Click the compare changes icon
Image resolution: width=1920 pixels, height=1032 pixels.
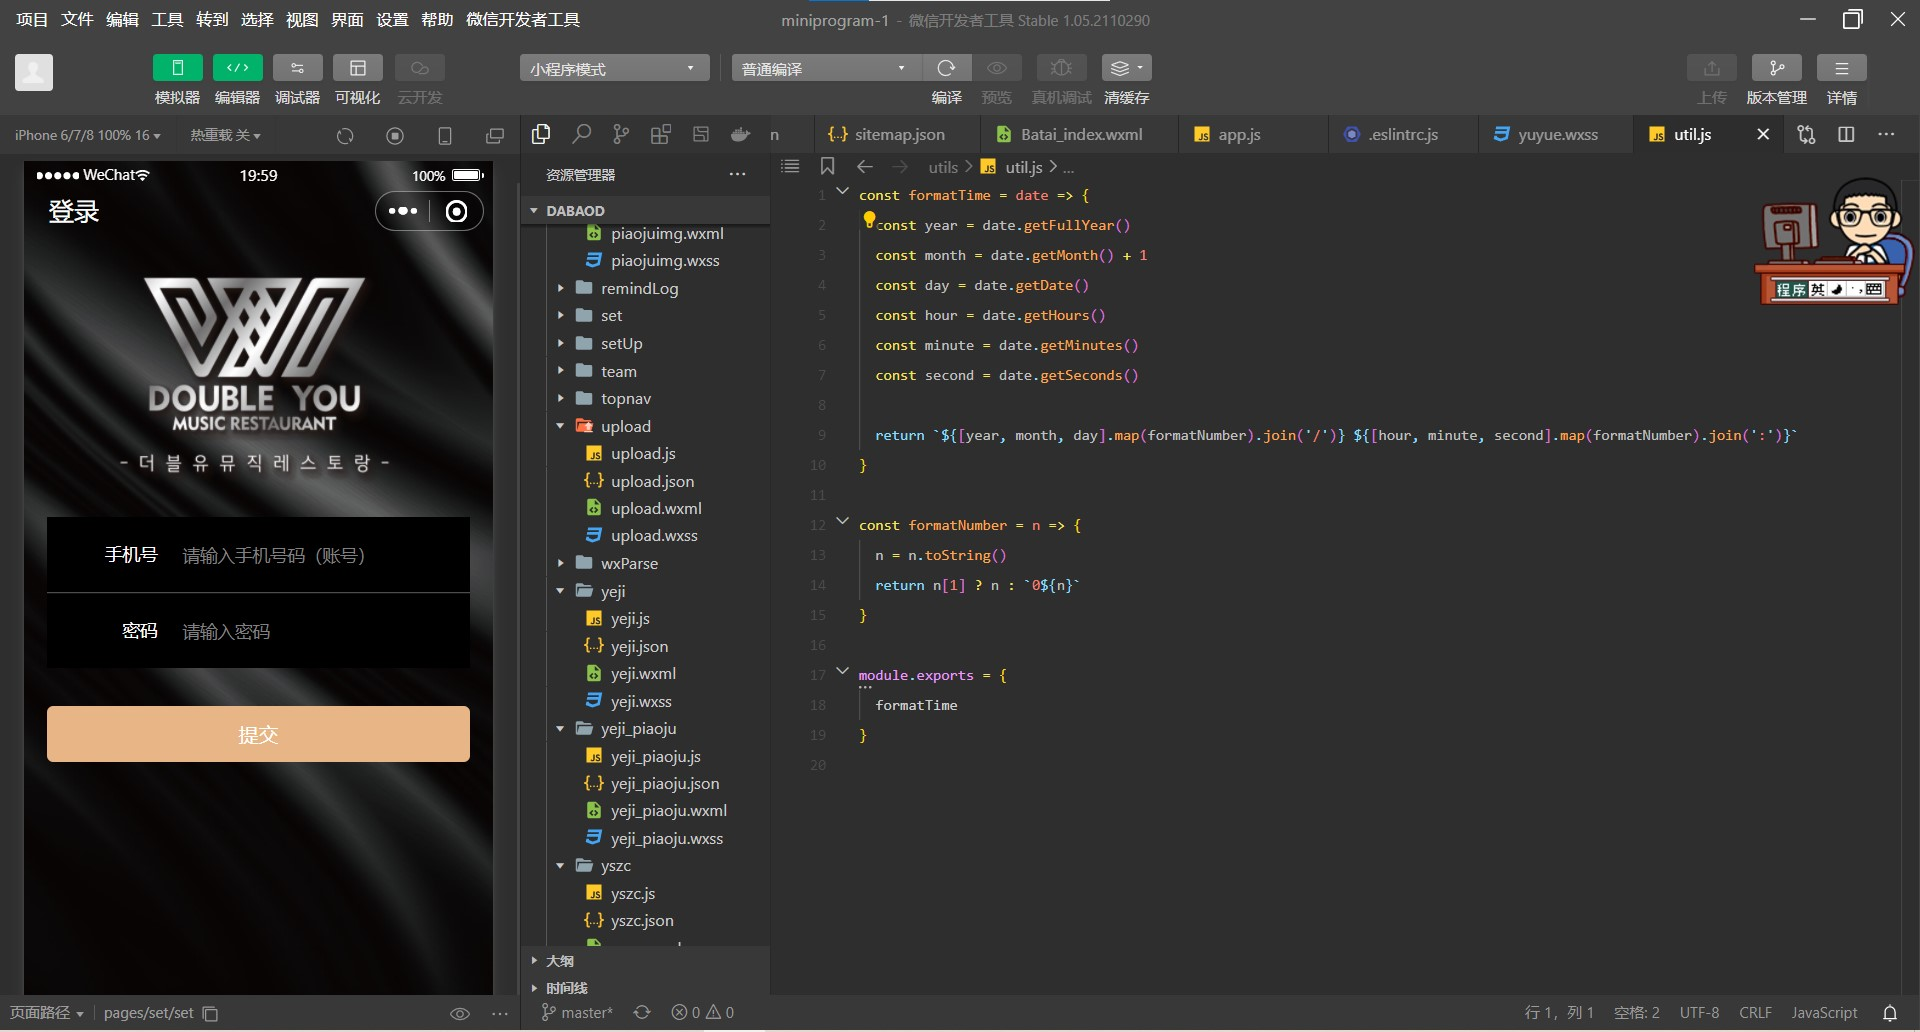click(x=1806, y=134)
